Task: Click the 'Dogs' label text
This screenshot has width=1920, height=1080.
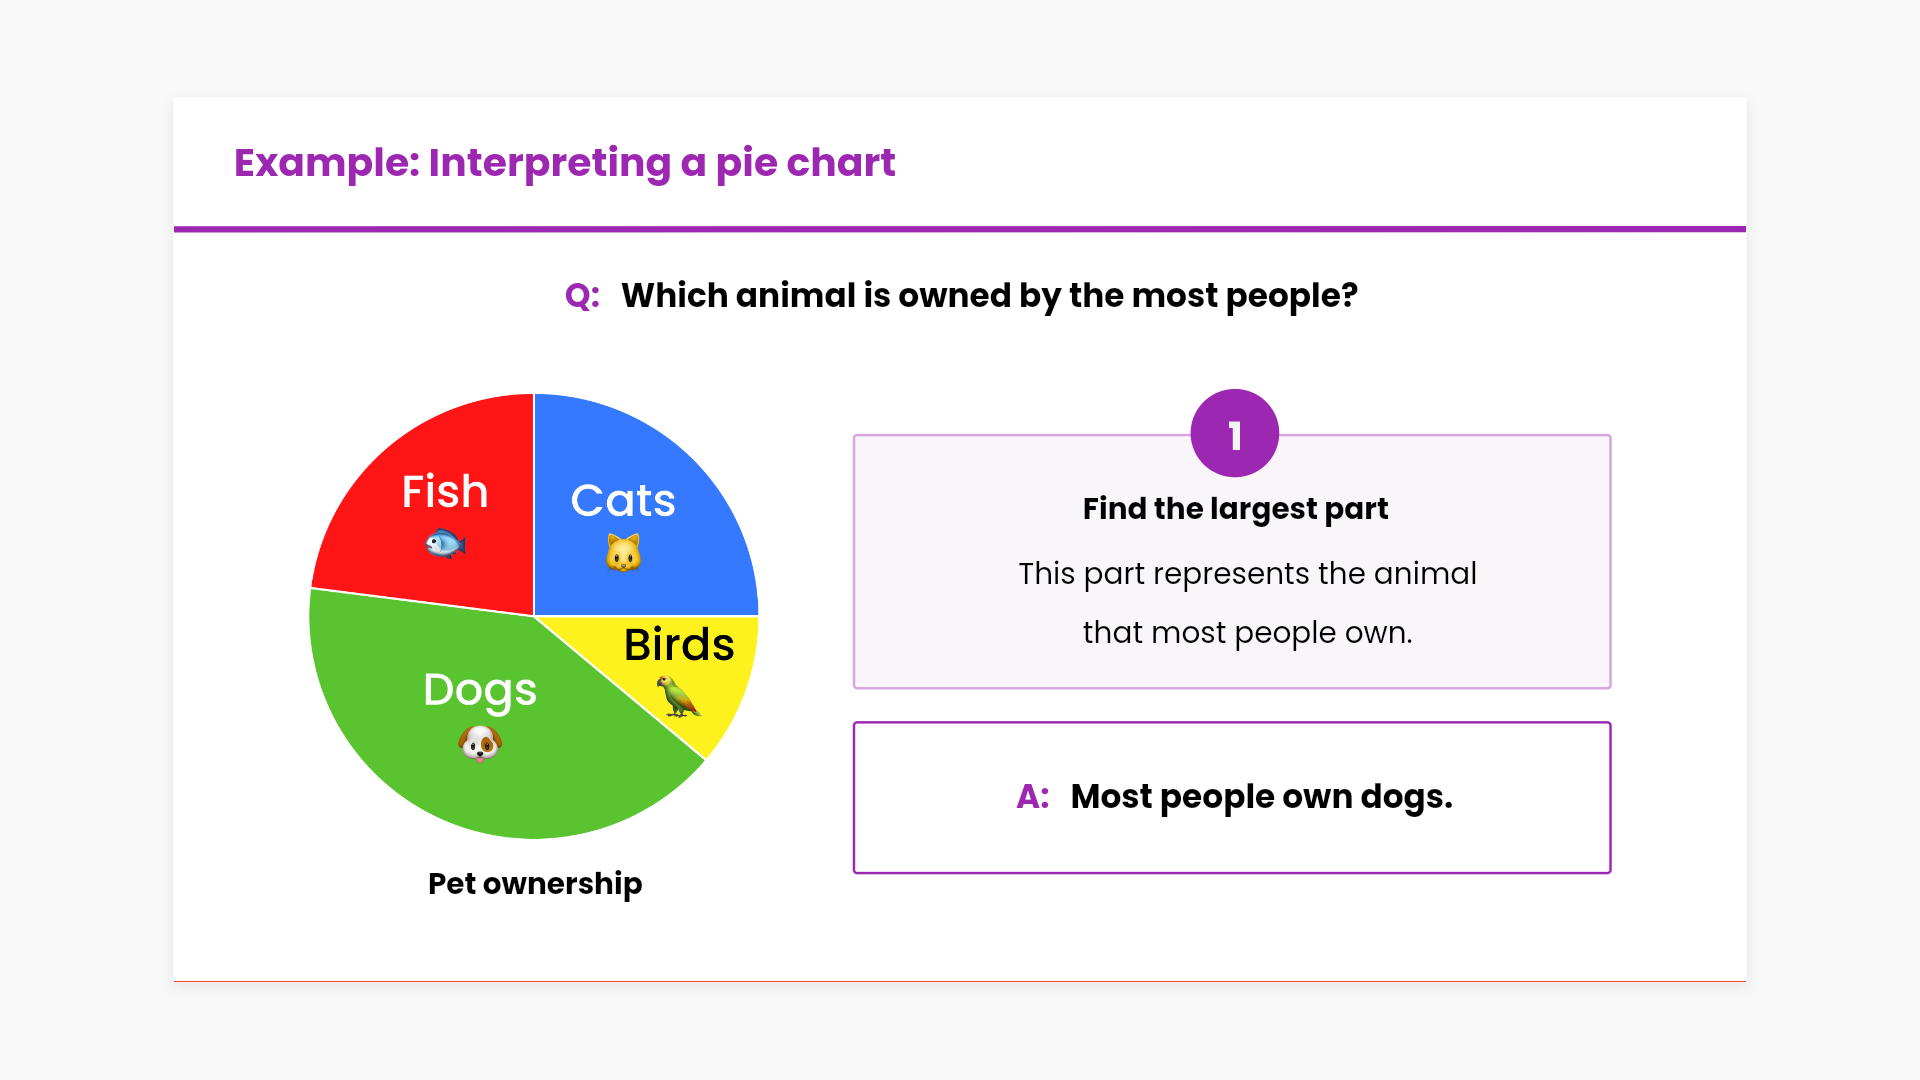Action: [x=480, y=690]
